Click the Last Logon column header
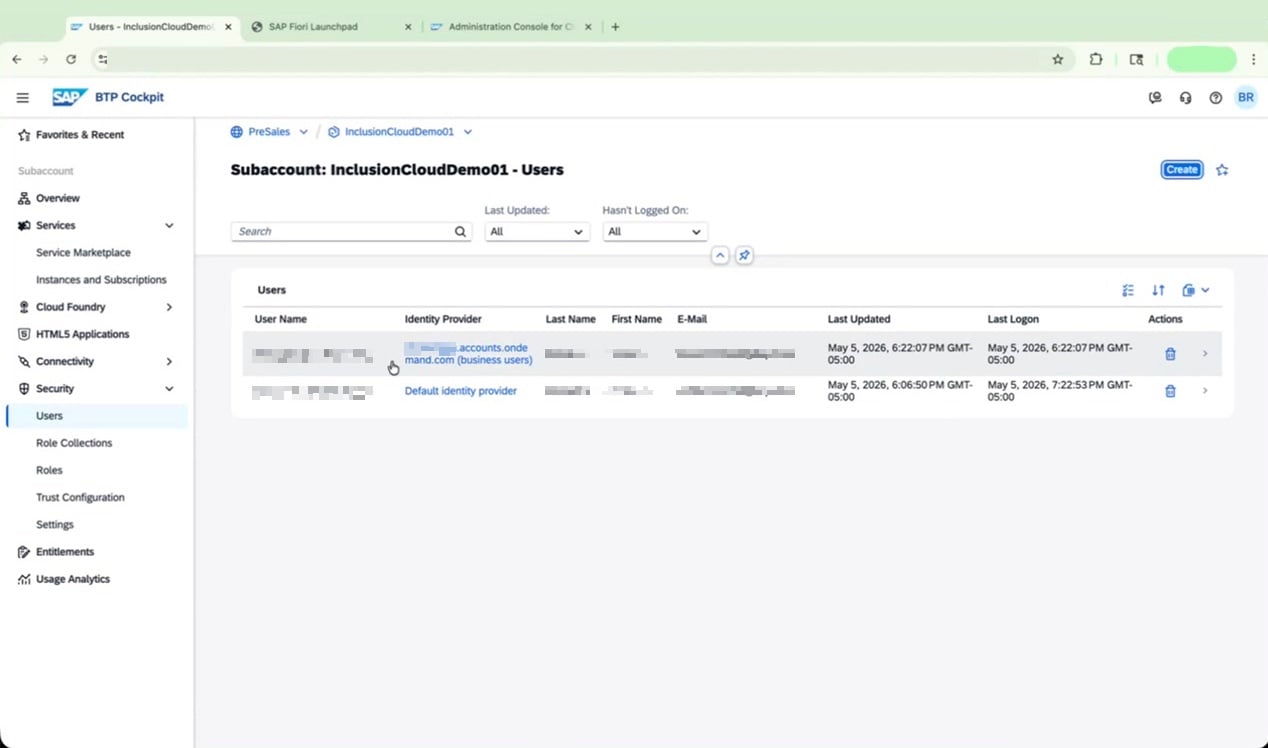The height and width of the screenshot is (748, 1268). pos(1013,319)
